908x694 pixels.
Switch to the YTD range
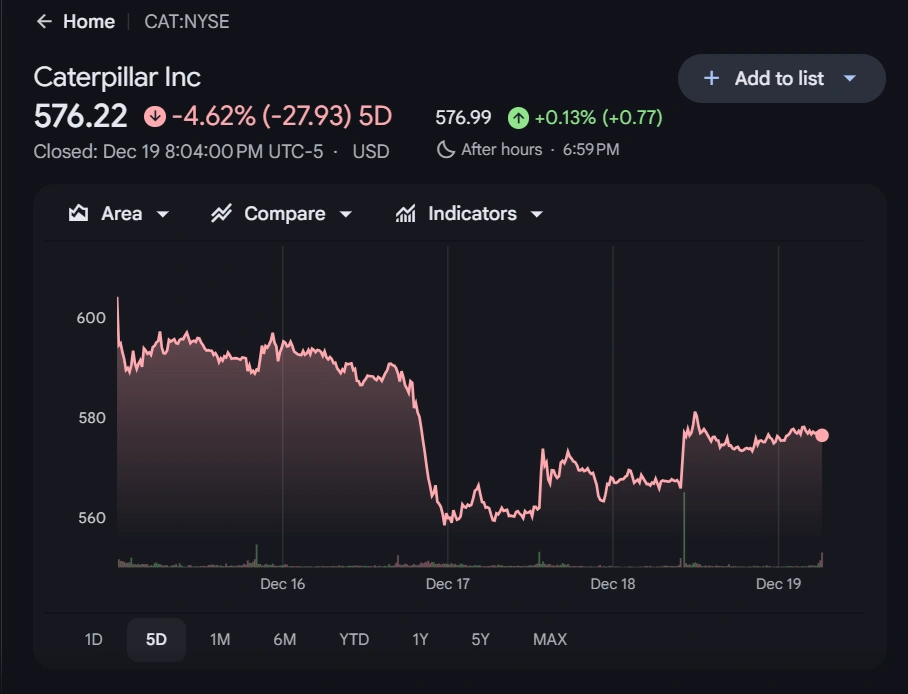coord(352,639)
